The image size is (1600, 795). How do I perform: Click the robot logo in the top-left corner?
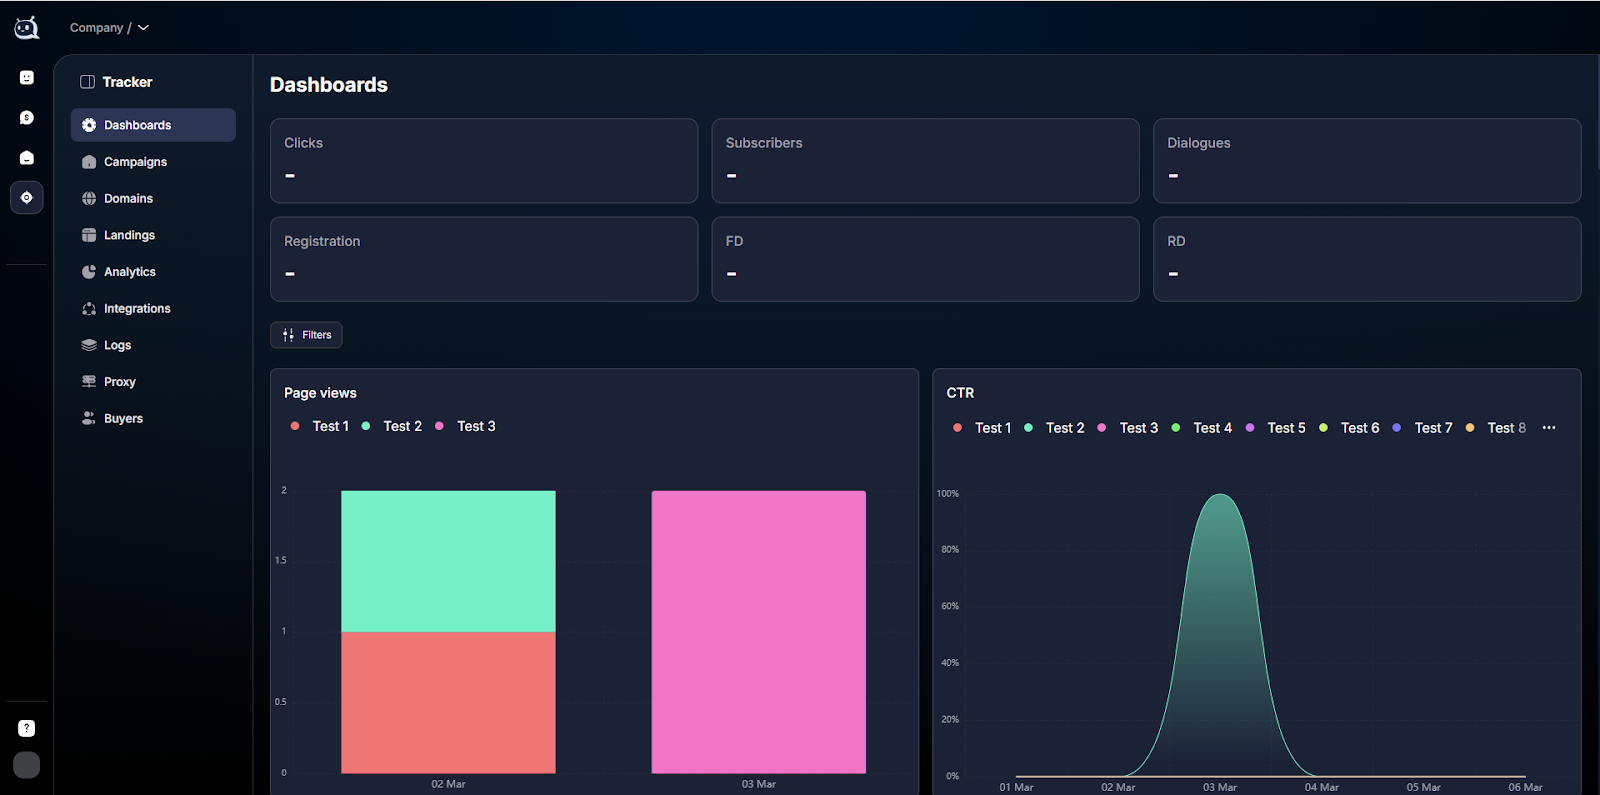[x=27, y=28]
